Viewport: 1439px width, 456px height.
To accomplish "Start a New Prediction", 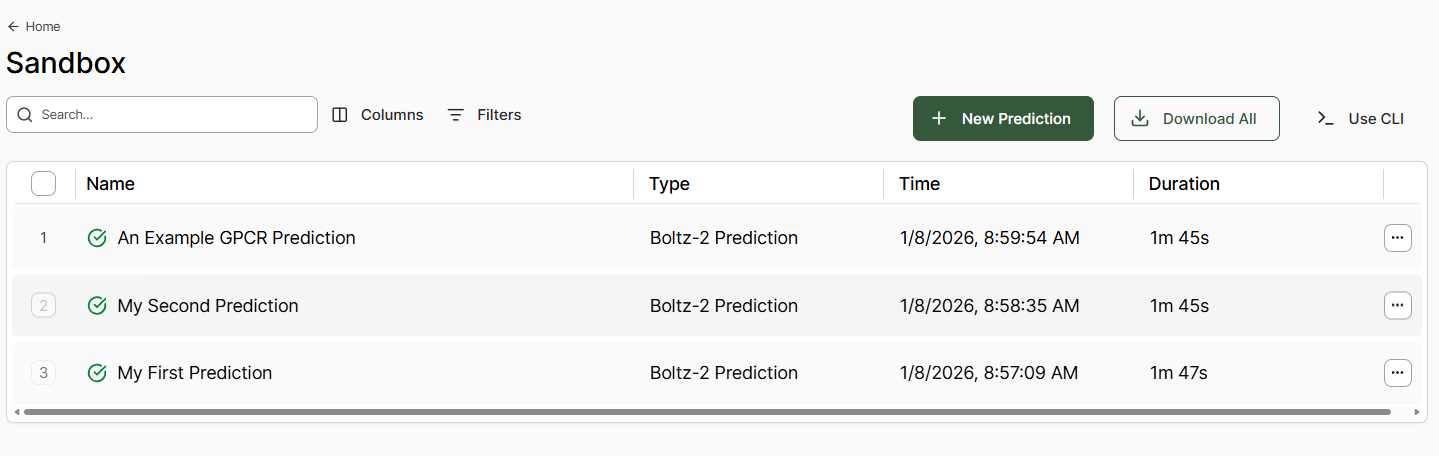I will pyautogui.click(x=1003, y=119).
